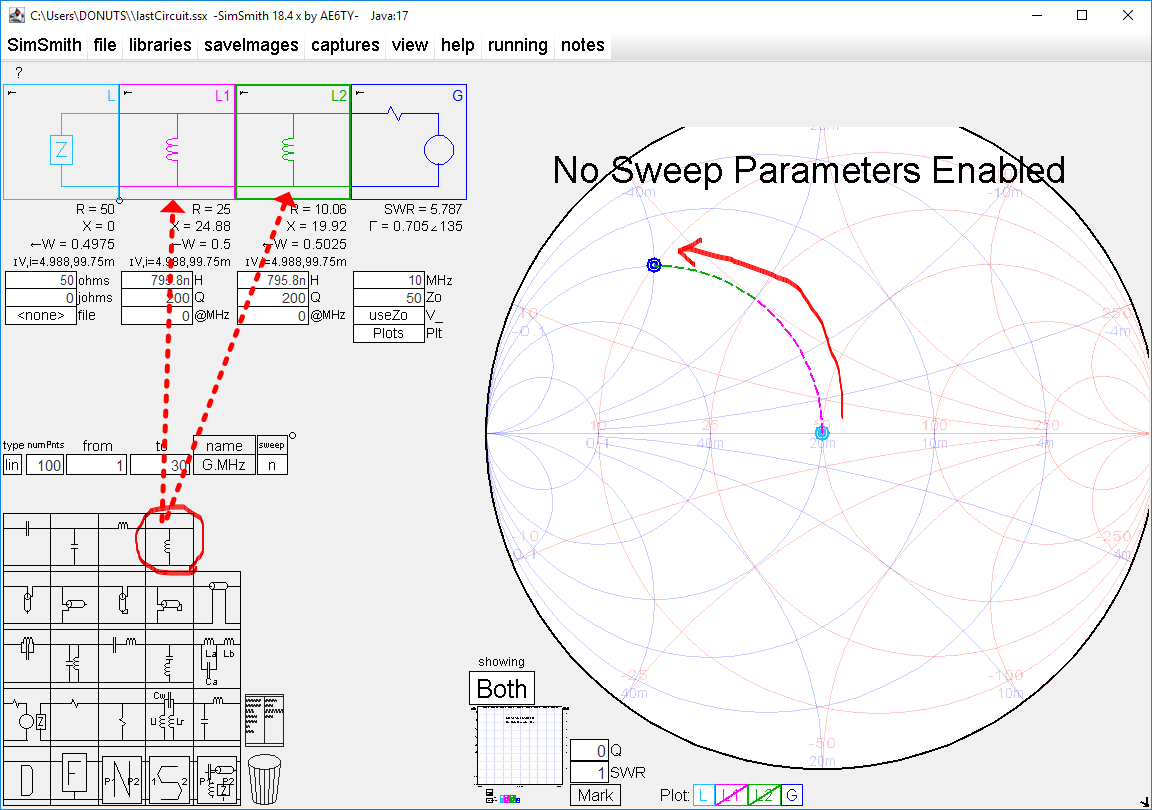Pick the horizontal shorted stub element

(169, 599)
